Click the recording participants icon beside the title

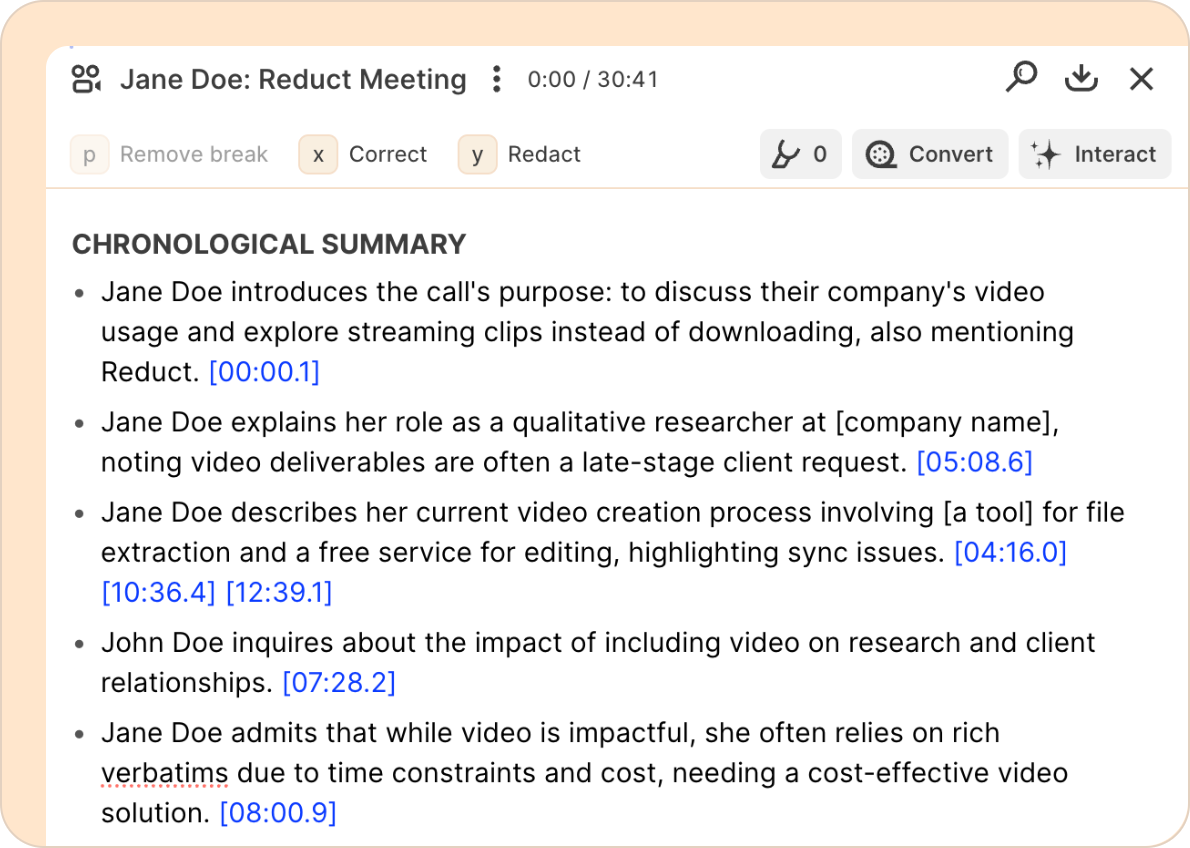point(86,79)
